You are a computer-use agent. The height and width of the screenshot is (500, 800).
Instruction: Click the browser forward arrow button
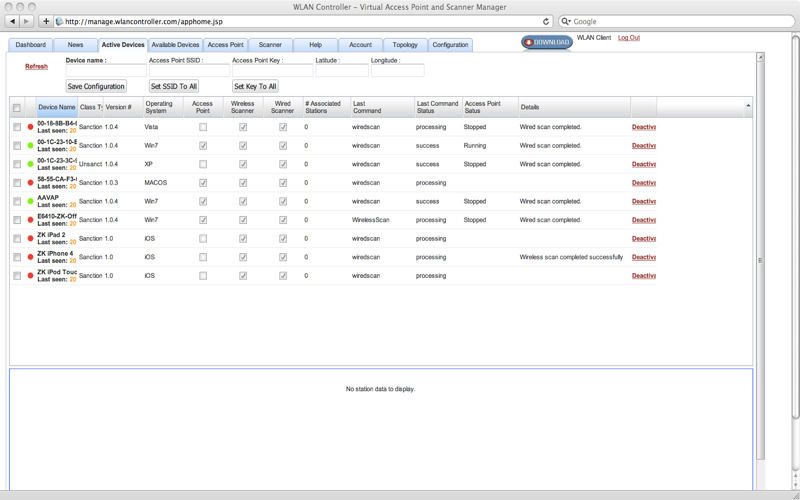[x=28, y=21]
